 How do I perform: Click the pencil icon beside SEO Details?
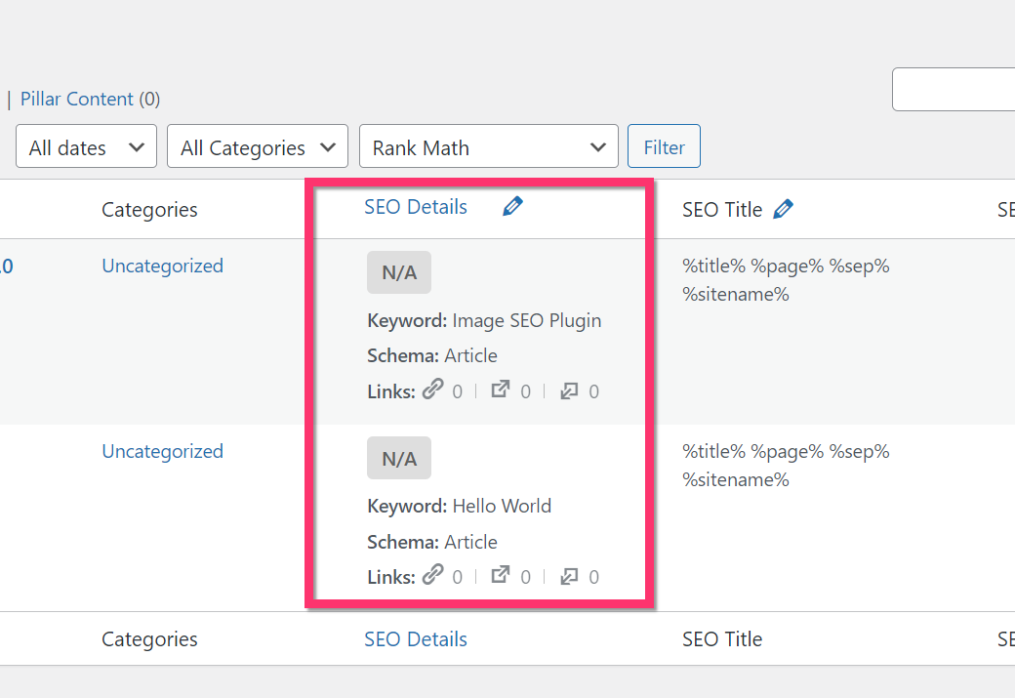513,207
